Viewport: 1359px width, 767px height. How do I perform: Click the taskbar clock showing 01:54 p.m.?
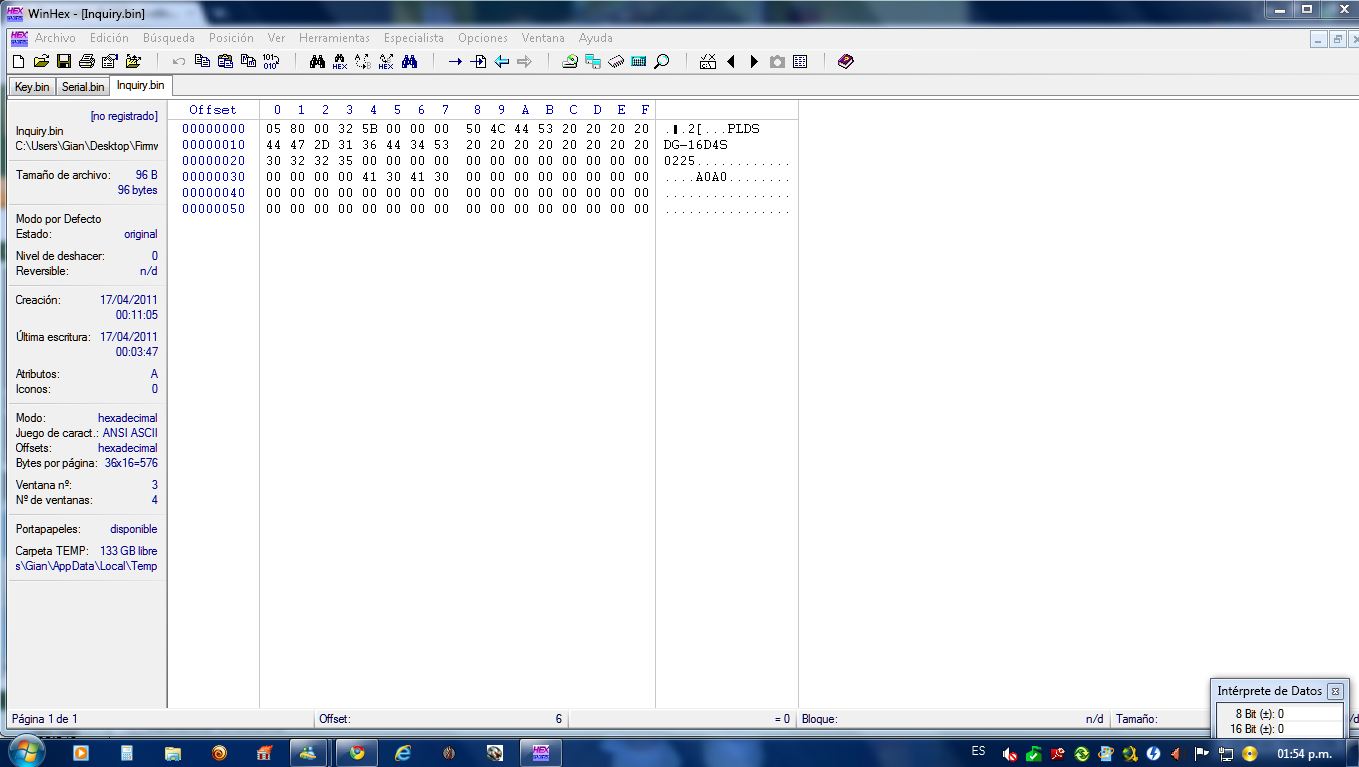(x=1304, y=753)
